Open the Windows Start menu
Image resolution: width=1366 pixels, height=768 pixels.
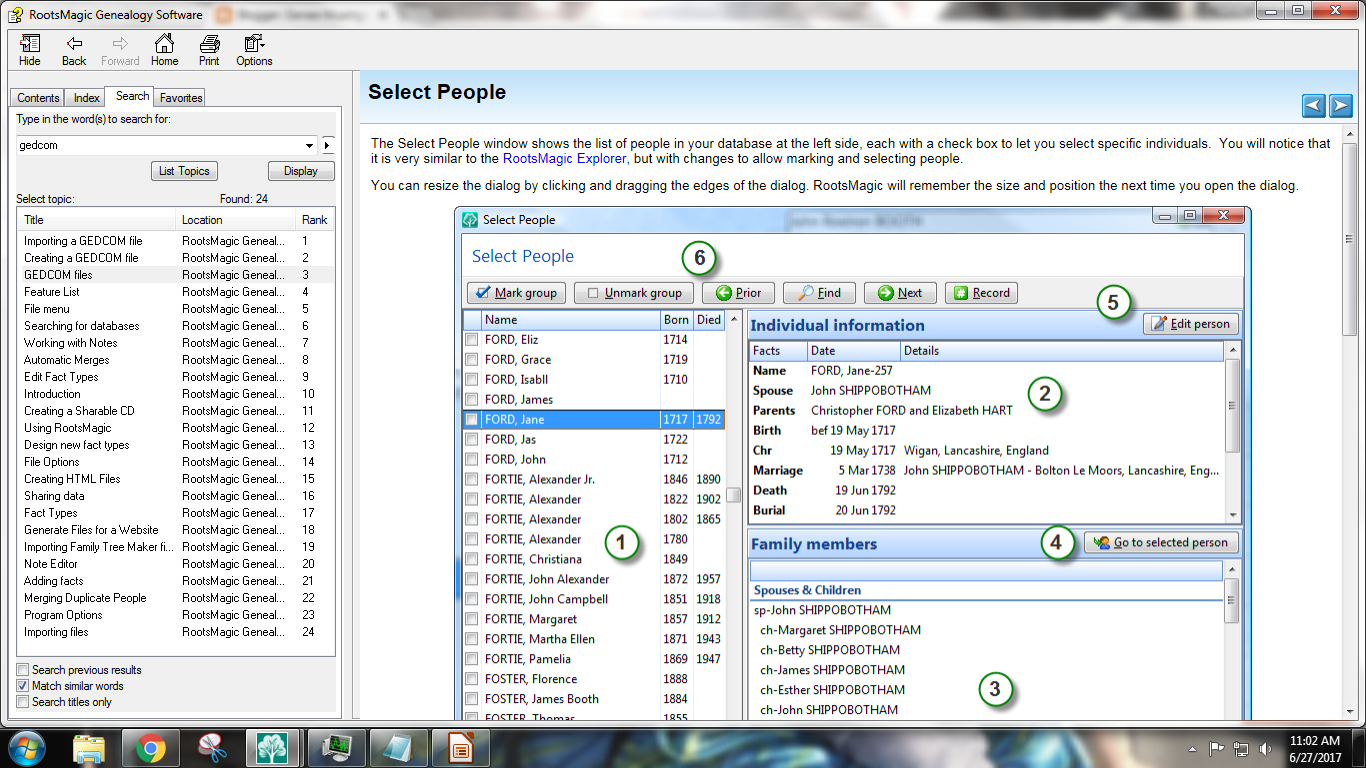pyautogui.click(x=26, y=748)
